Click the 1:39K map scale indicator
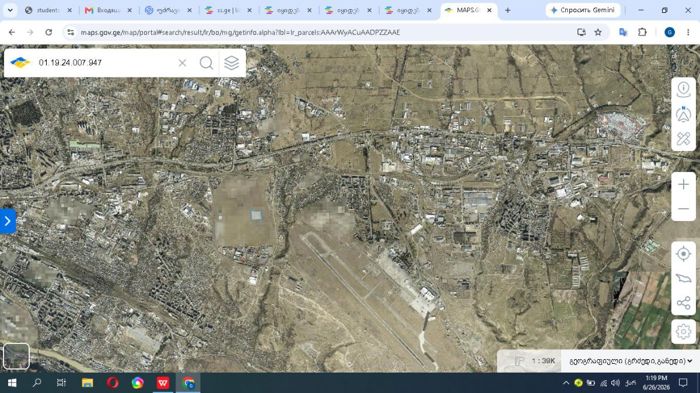Screen dimensions: 700x393 tap(543, 361)
